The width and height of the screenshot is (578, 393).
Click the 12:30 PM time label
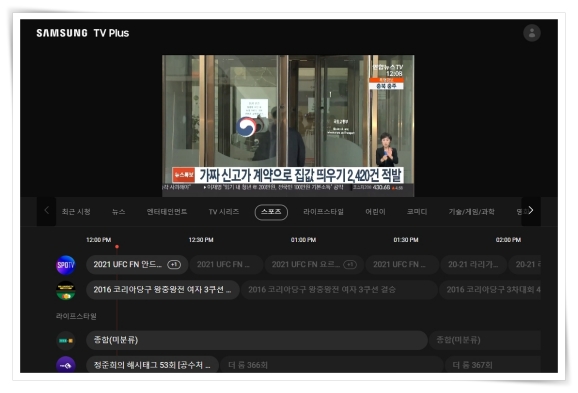(x=201, y=240)
